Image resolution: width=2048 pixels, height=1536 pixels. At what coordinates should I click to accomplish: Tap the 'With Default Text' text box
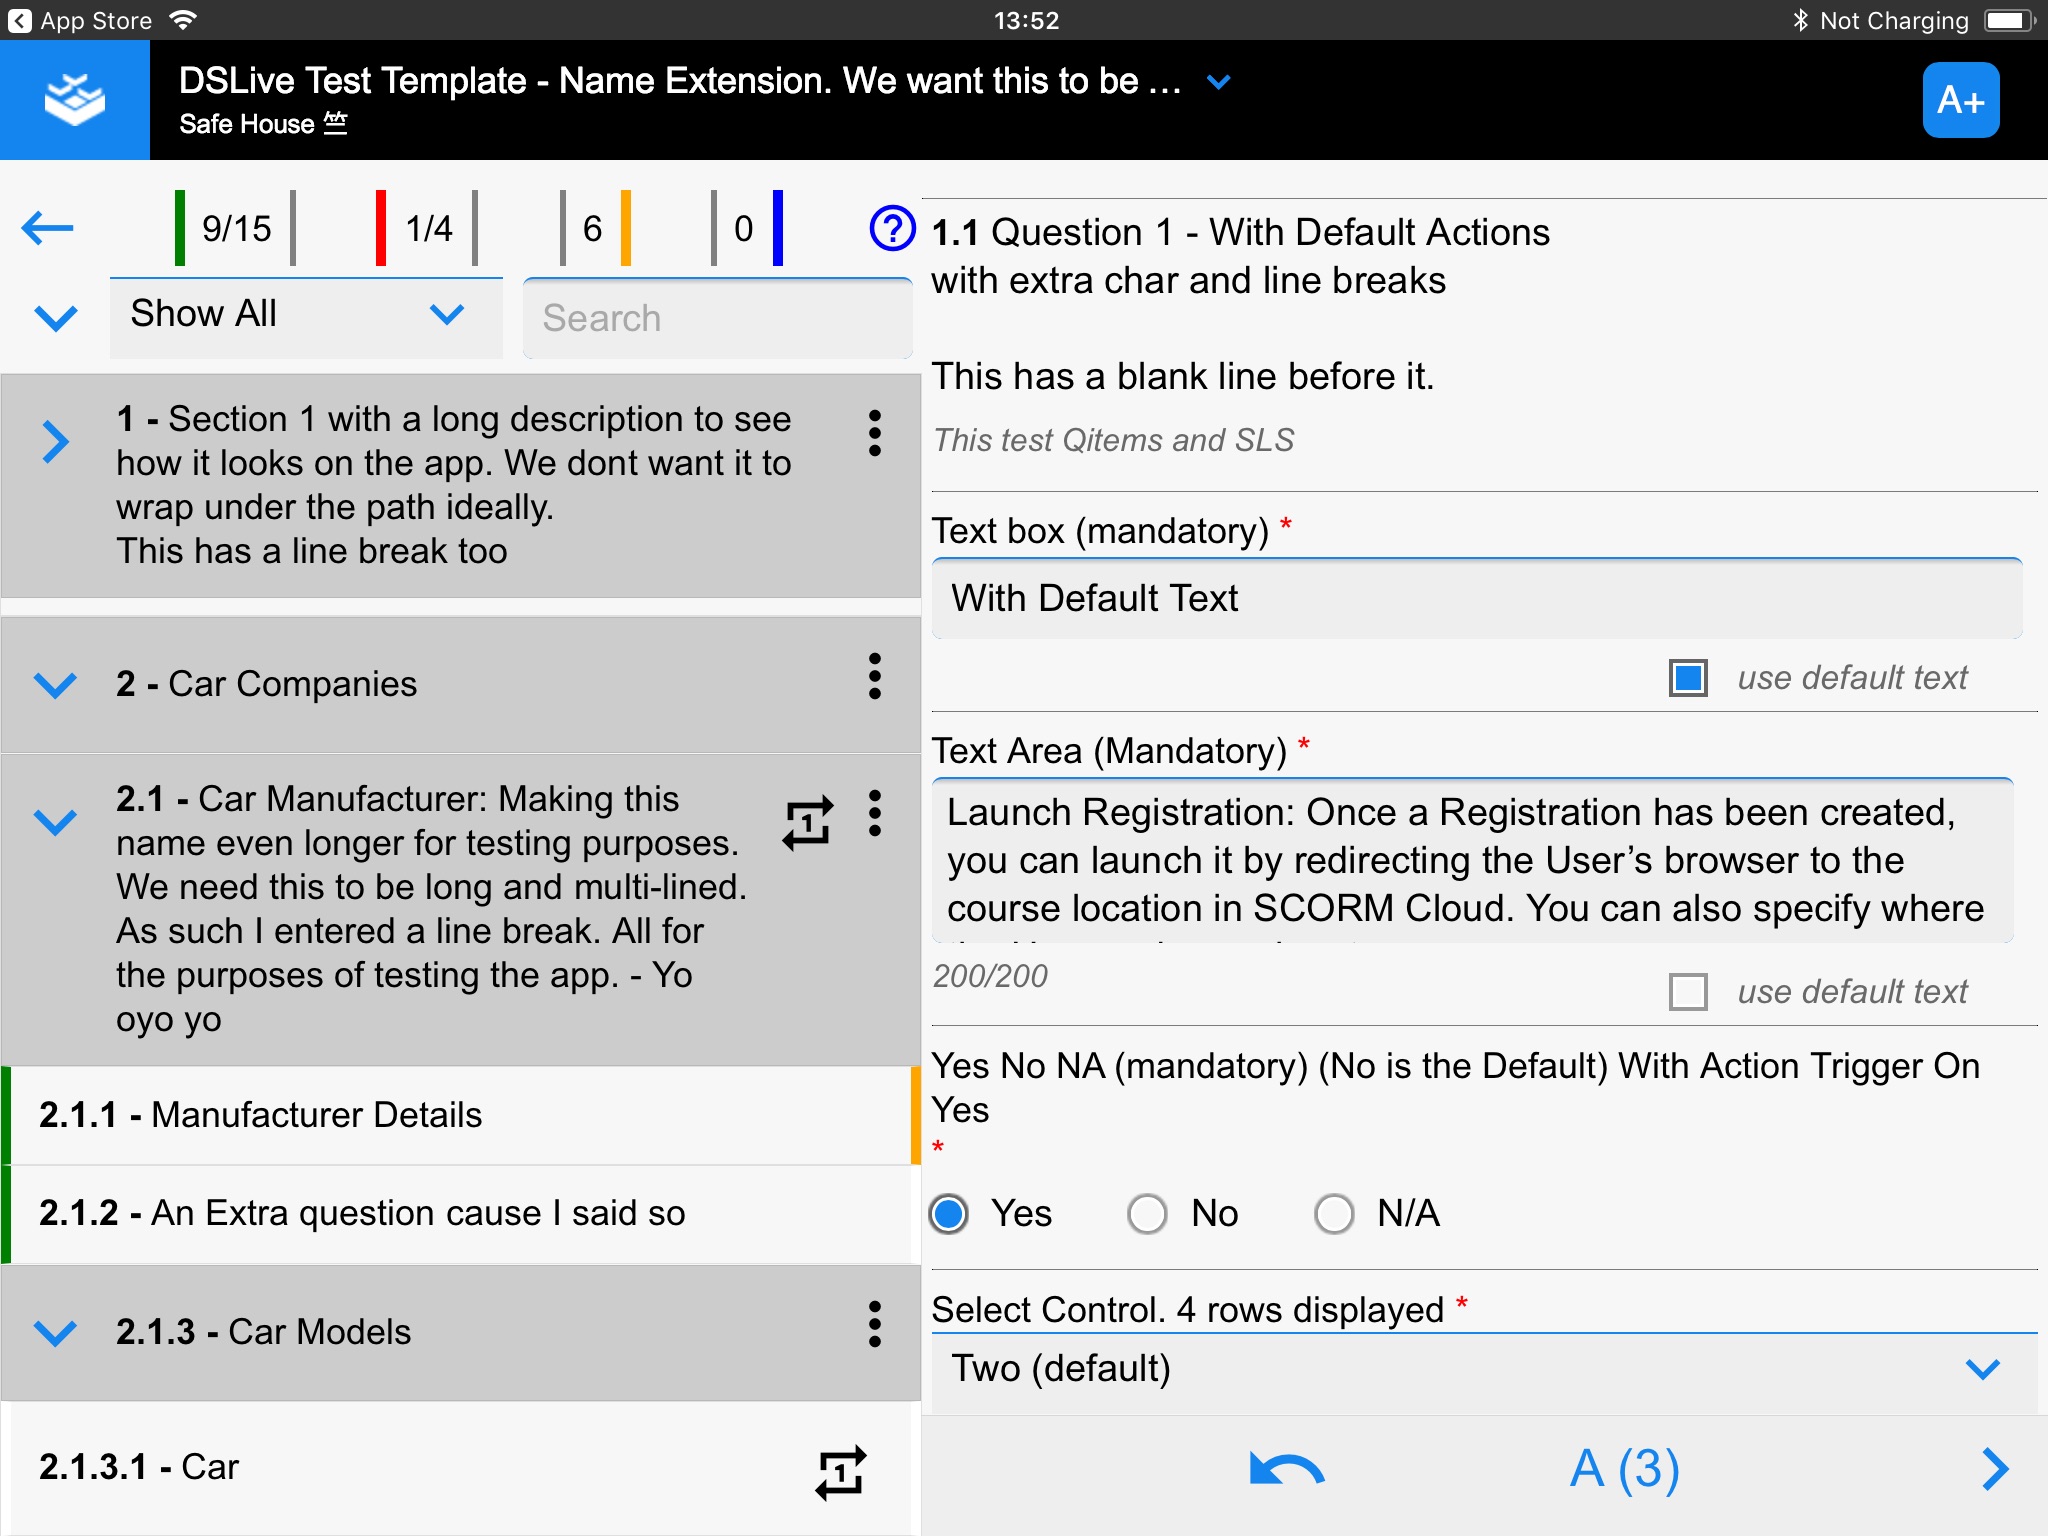pyautogui.click(x=1477, y=598)
